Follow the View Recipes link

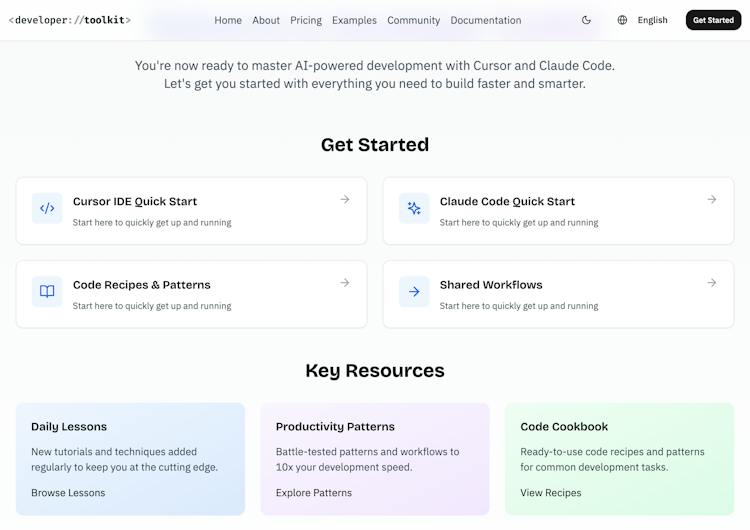[x=551, y=493]
